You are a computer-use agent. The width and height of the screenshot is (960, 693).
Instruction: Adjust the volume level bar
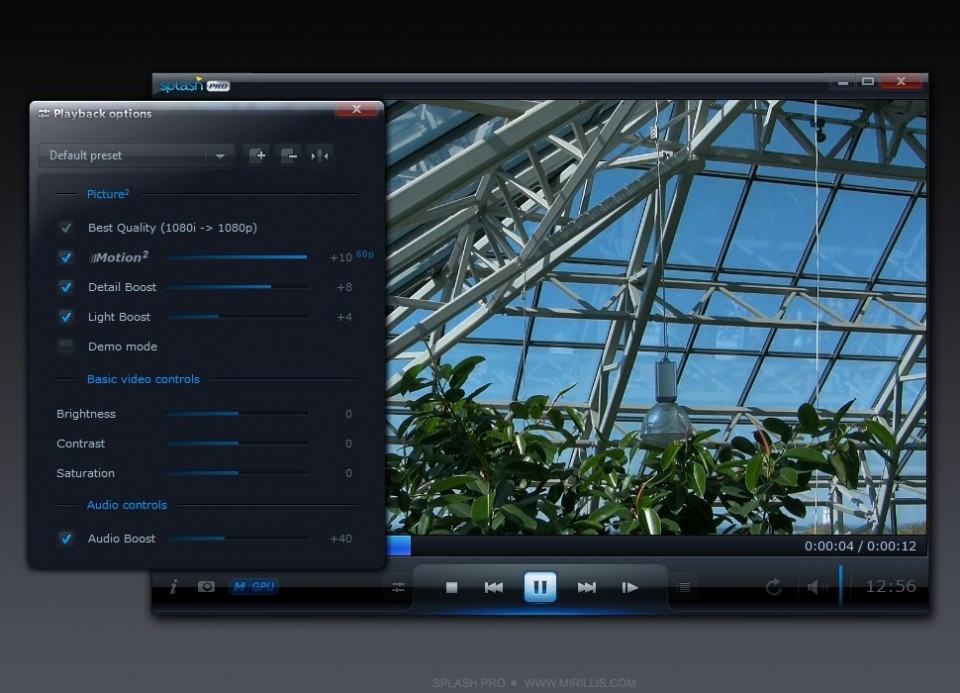click(841, 586)
